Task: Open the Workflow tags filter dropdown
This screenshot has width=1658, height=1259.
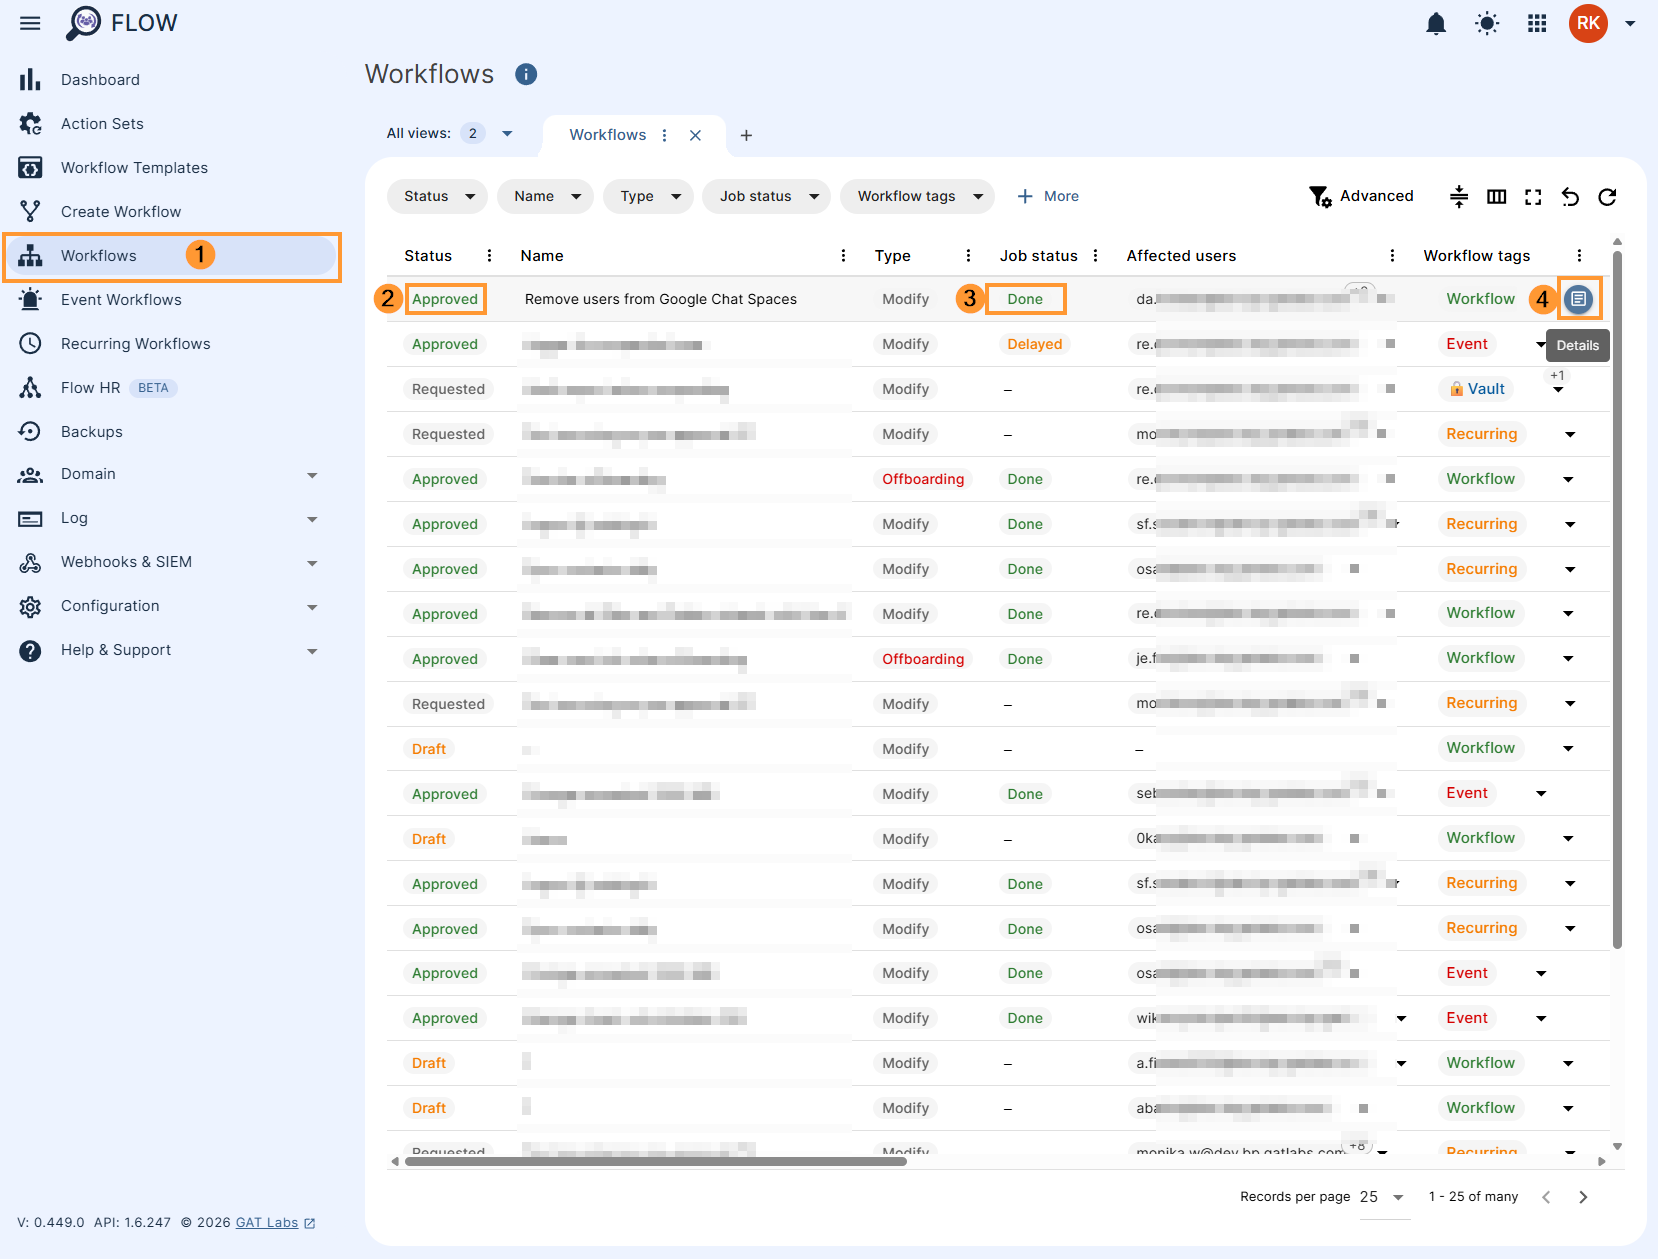Action: point(917,196)
